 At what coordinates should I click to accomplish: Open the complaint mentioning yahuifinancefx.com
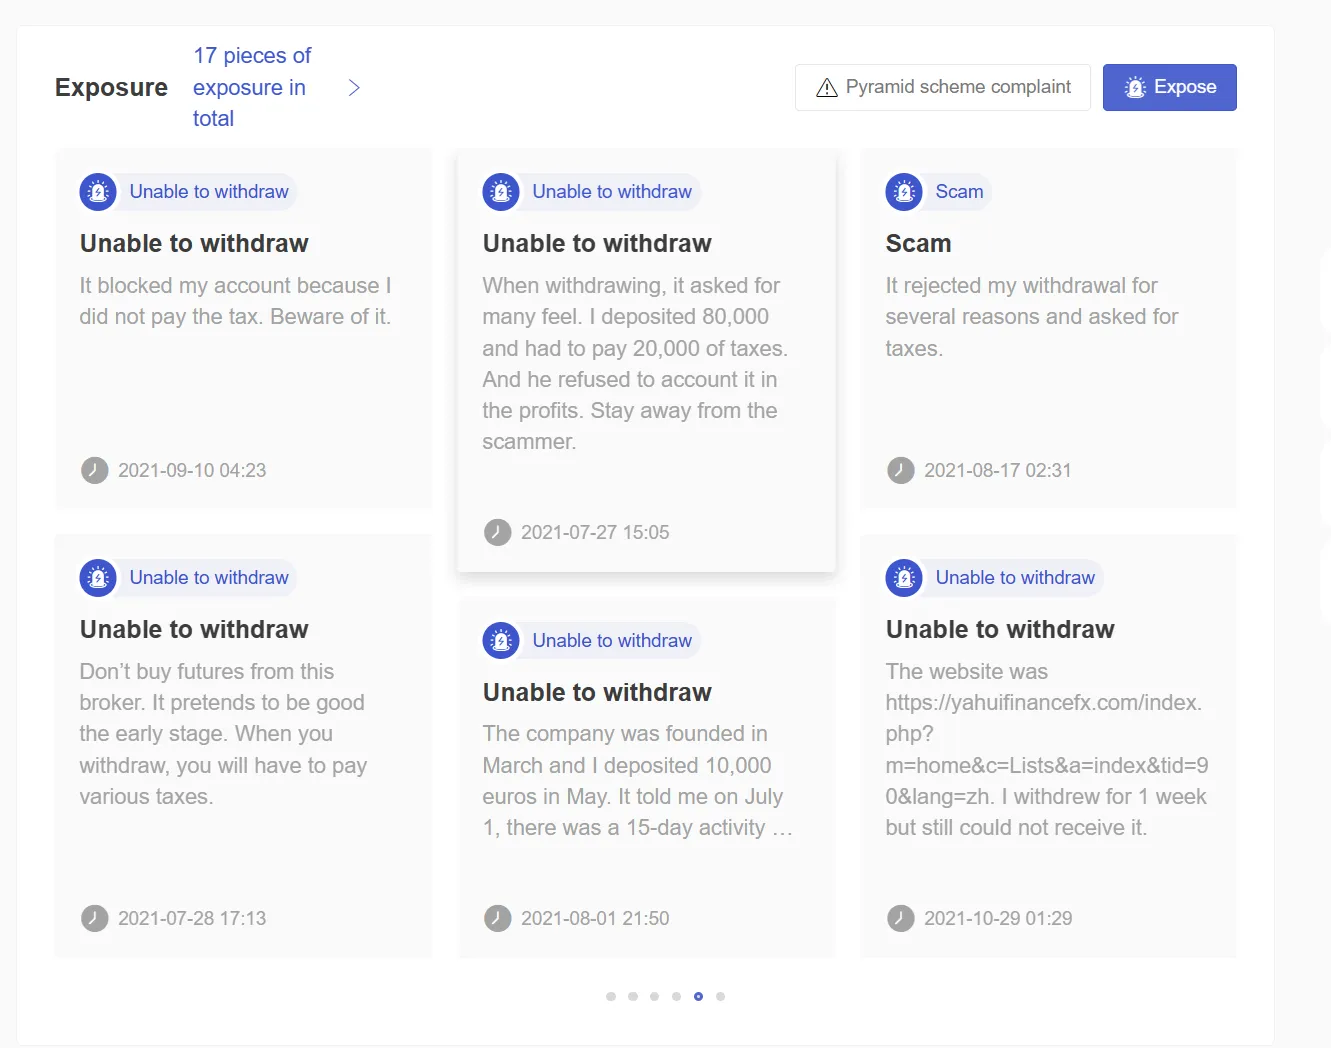click(x=1047, y=750)
